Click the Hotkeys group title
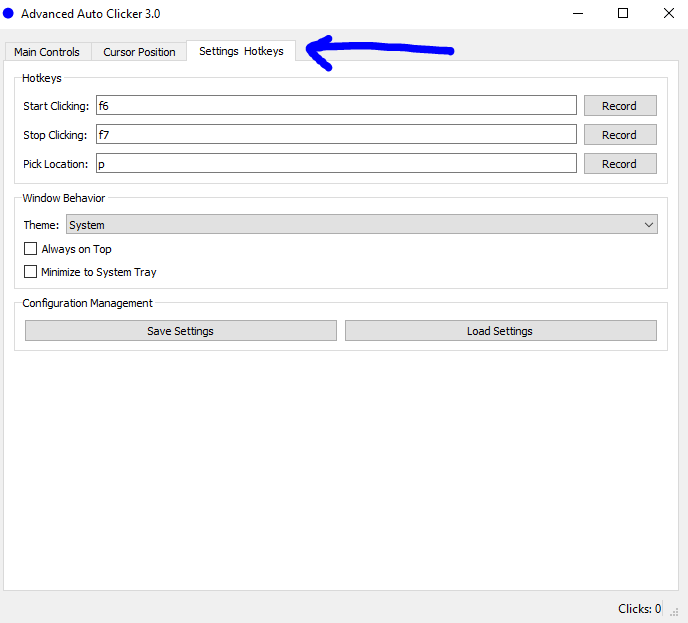The width and height of the screenshot is (688, 623). click(x=42, y=78)
